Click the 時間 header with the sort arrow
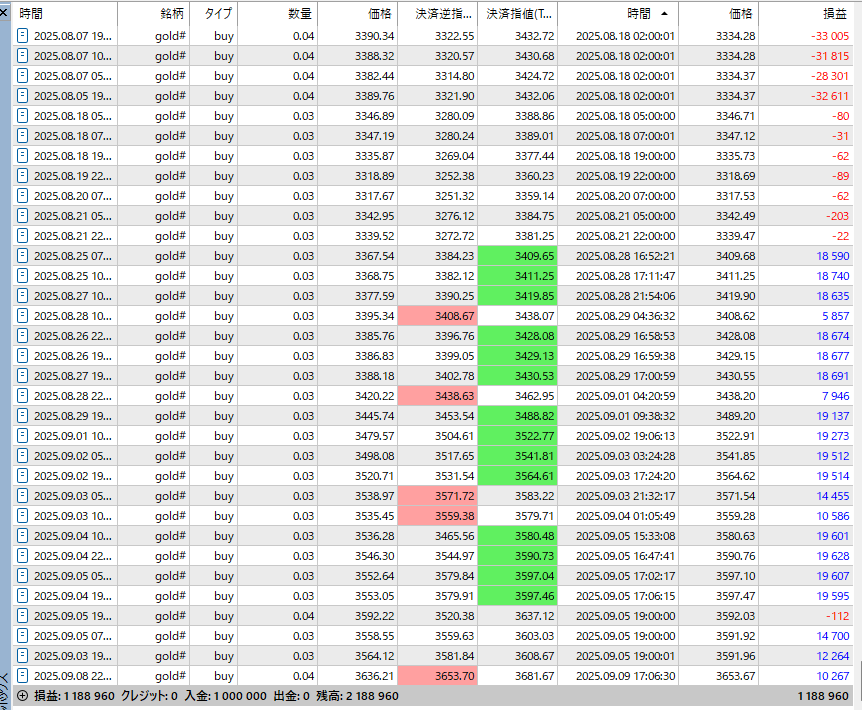862x710 pixels. [618, 14]
